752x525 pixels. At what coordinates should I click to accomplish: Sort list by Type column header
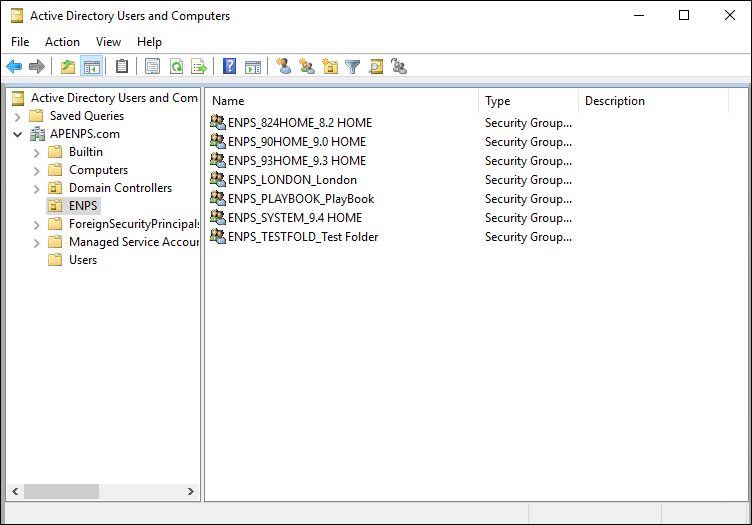(x=529, y=101)
